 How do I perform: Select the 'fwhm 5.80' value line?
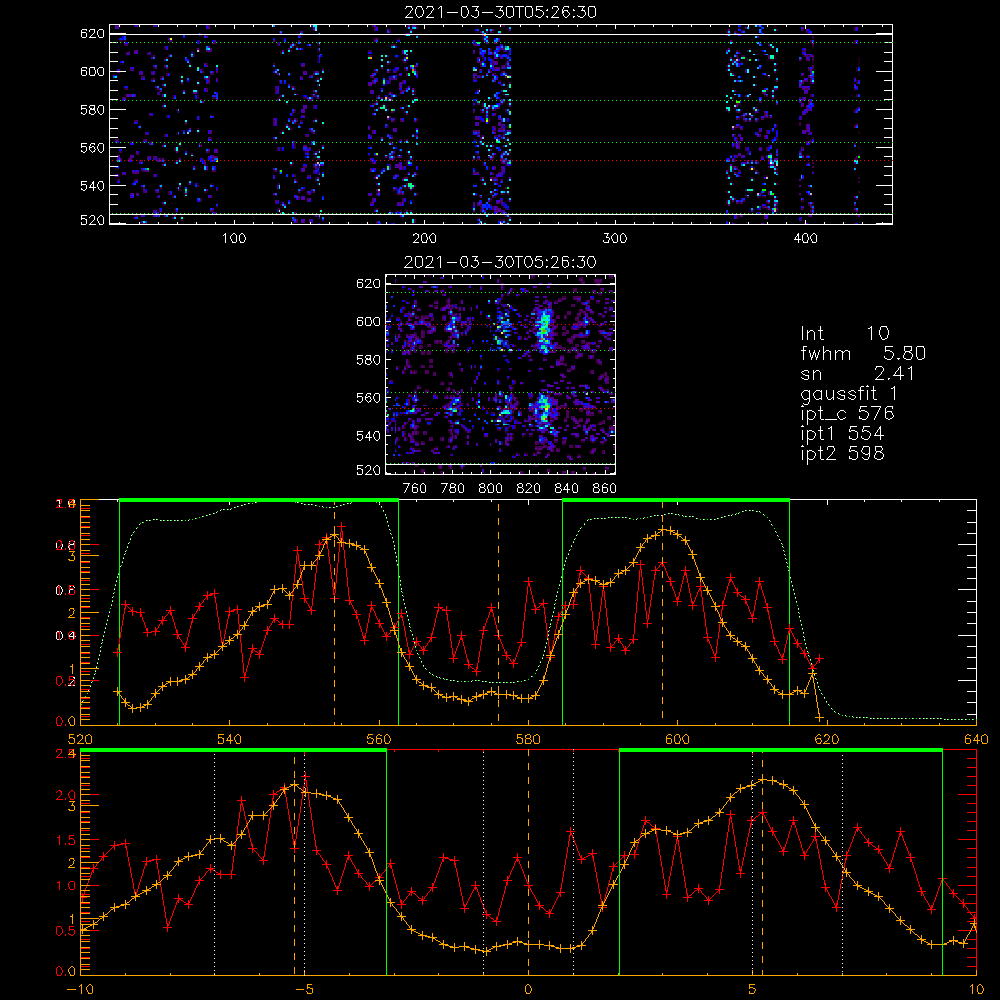tap(863, 353)
